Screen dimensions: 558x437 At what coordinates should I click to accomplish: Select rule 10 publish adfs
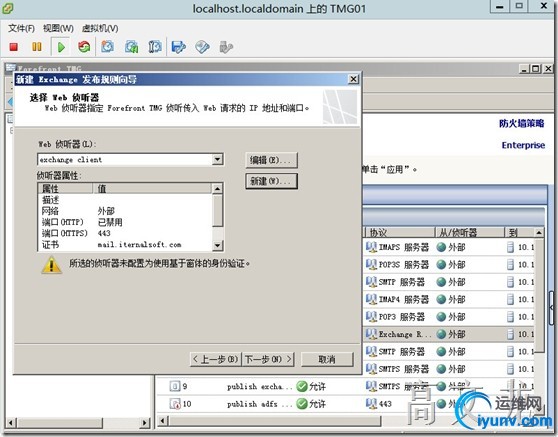coord(260,404)
